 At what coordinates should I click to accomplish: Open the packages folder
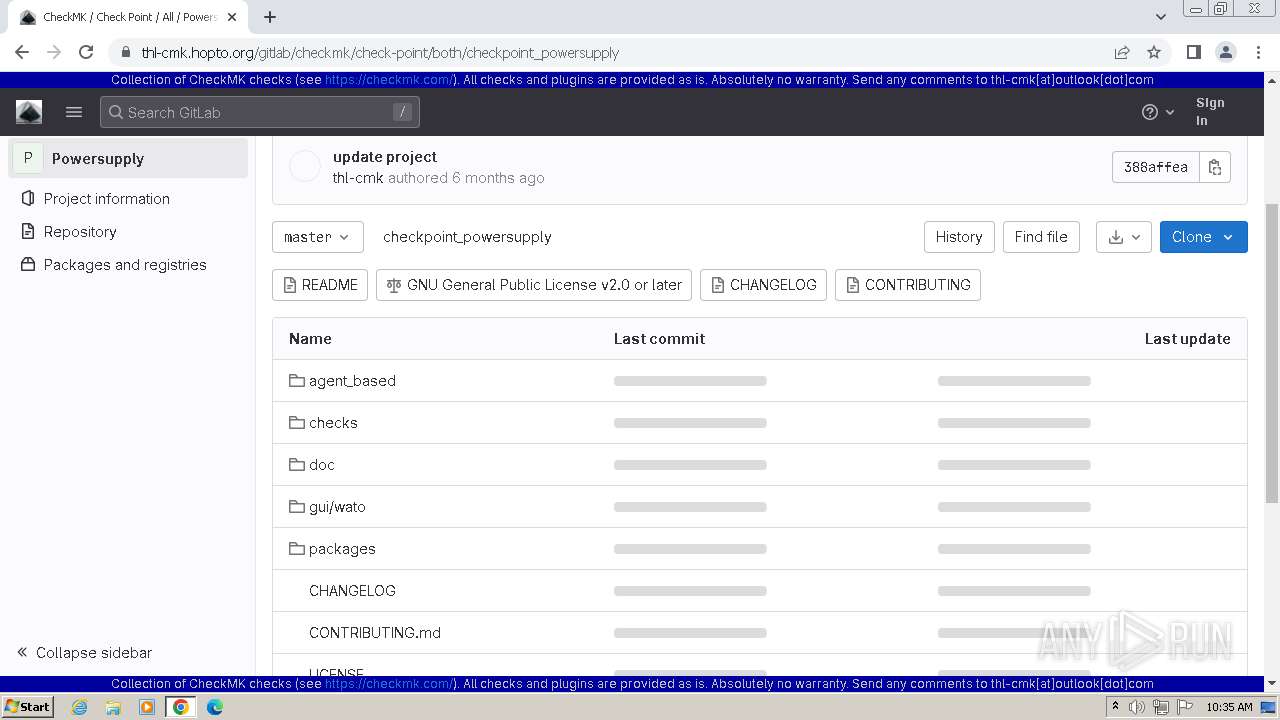(x=342, y=549)
